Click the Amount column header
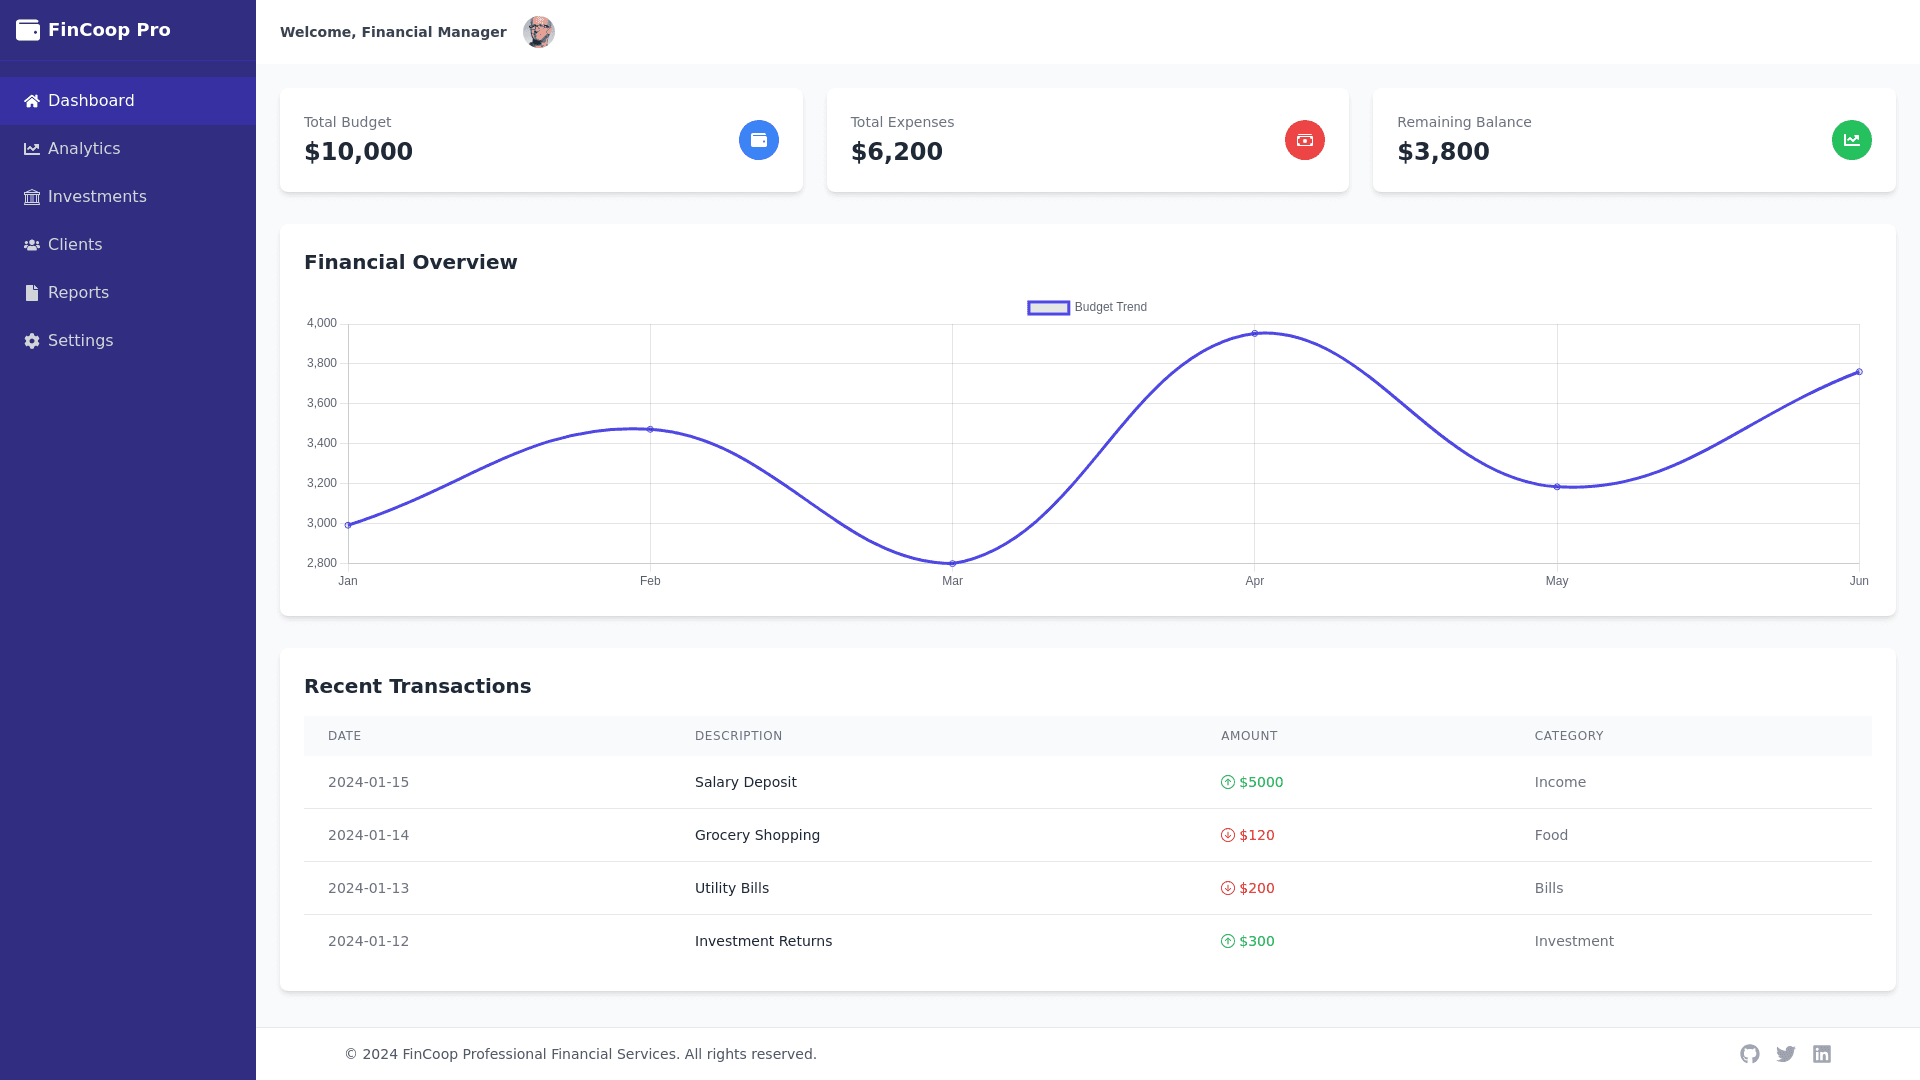Viewport: 1920px width, 1080px height. [x=1248, y=736]
